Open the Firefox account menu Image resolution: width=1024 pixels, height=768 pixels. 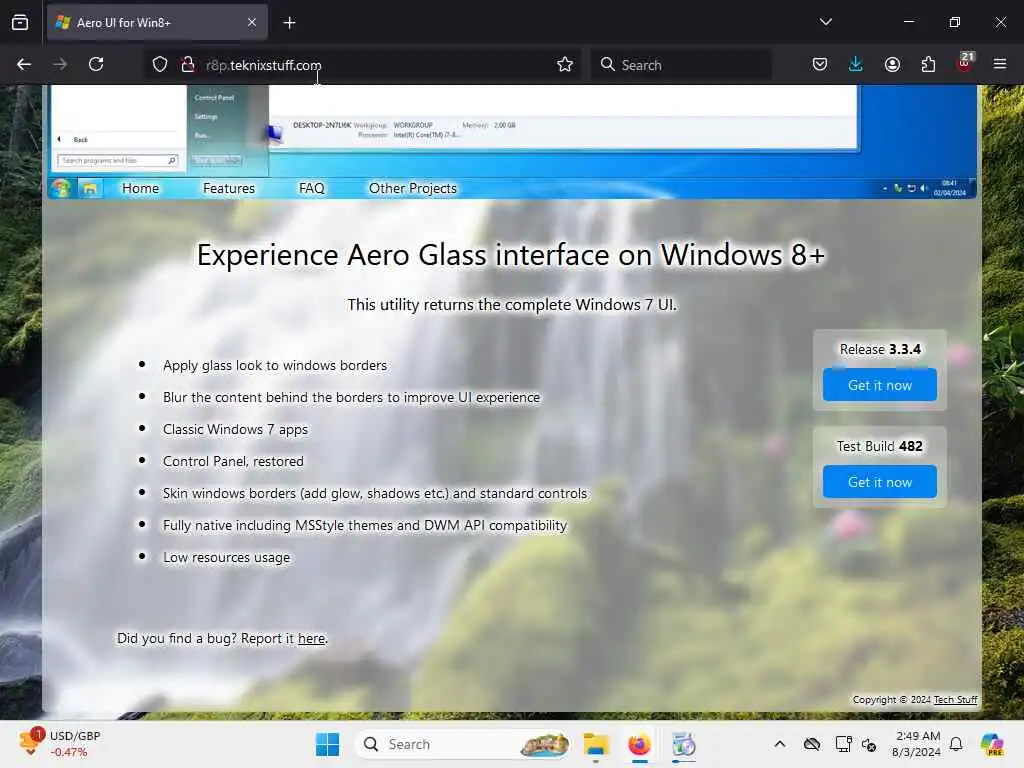(892, 64)
